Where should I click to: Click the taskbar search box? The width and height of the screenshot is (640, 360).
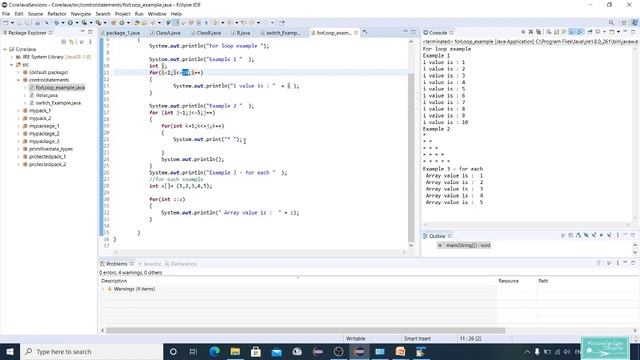pos(91,351)
